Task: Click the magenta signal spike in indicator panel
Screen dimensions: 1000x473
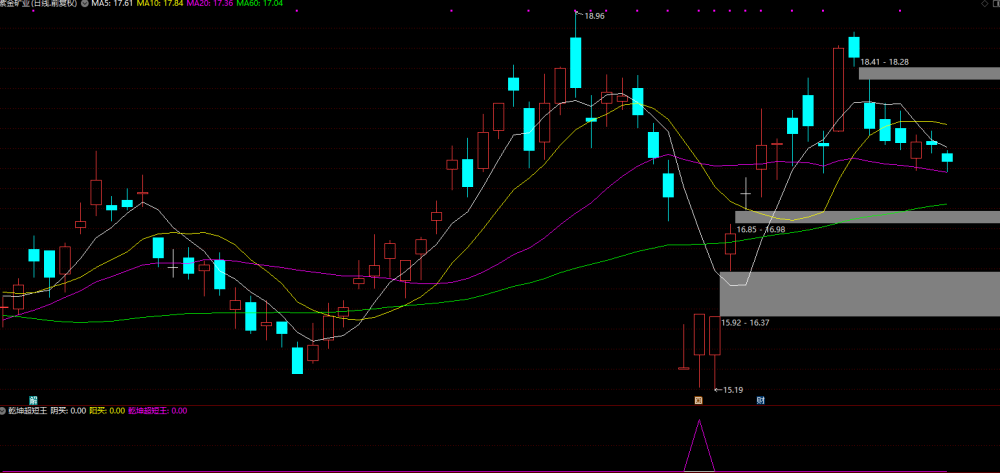Action: pyautogui.click(x=700, y=445)
